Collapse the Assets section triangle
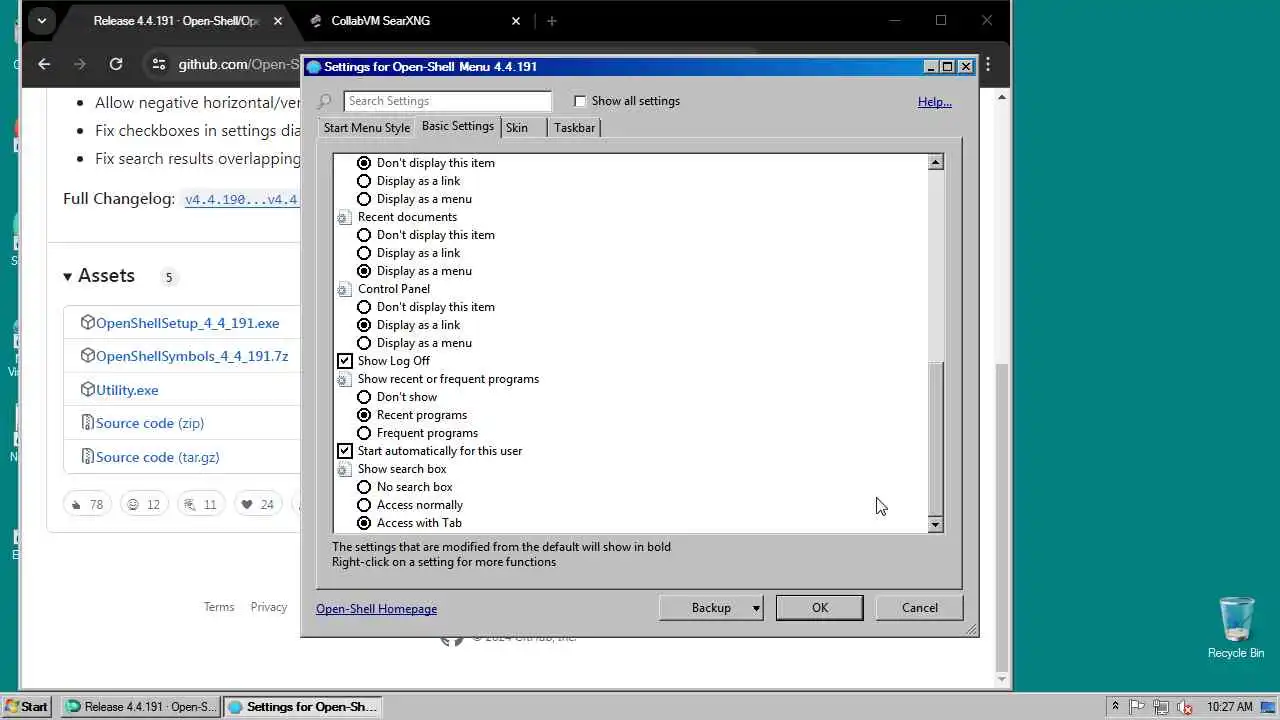This screenshot has height=720, width=1280. (x=68, y=277)
